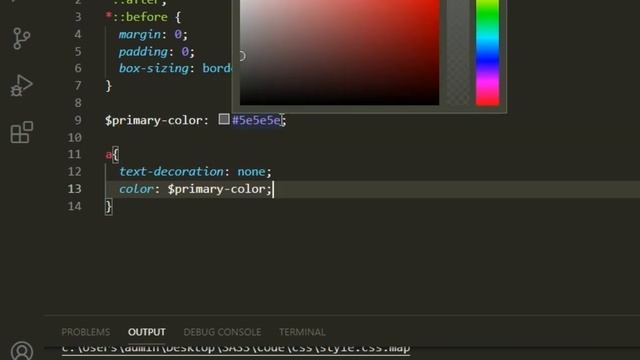The image size is (640, 360).
Task: Open the Accounts menu icon
Action: coord(22,351)
